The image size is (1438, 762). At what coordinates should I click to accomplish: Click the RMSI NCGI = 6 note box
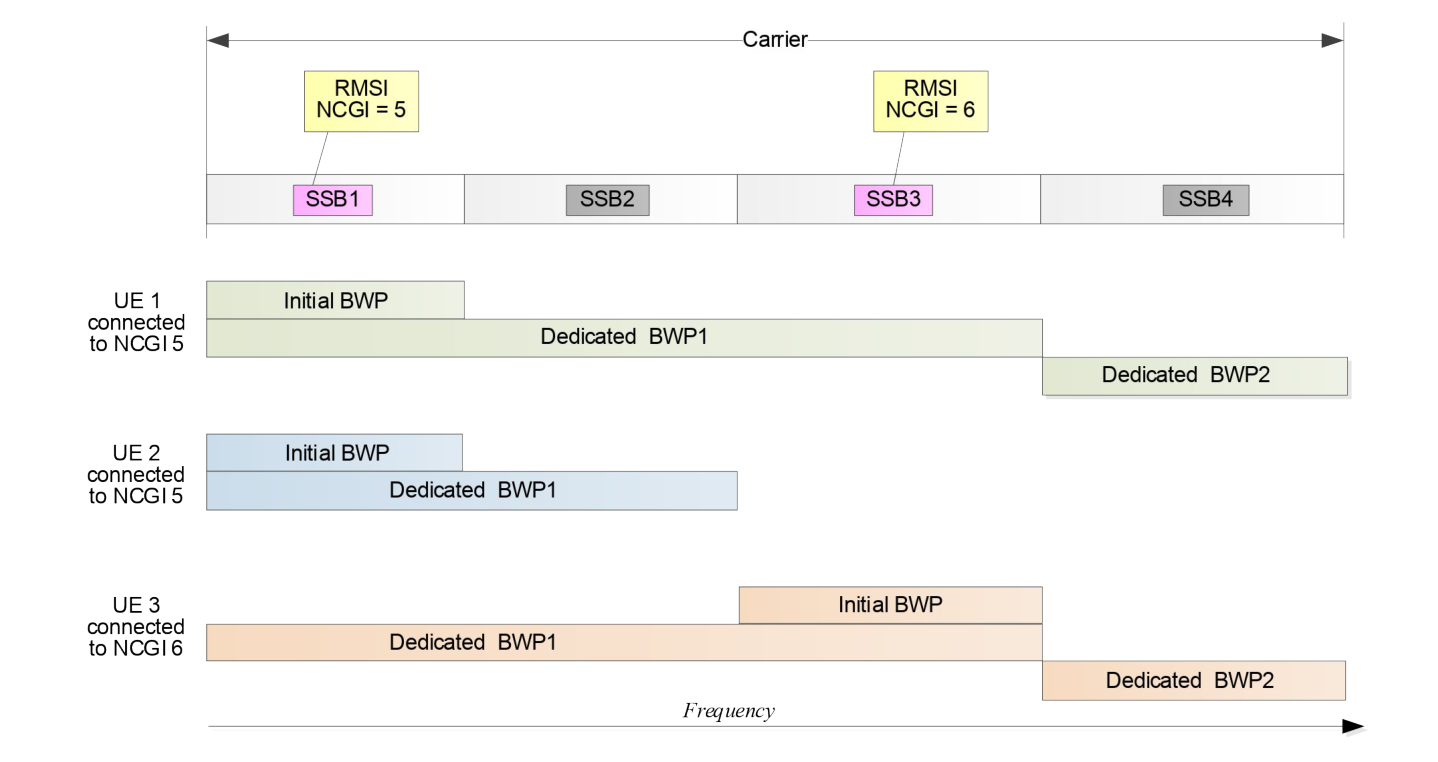(931, 101)
